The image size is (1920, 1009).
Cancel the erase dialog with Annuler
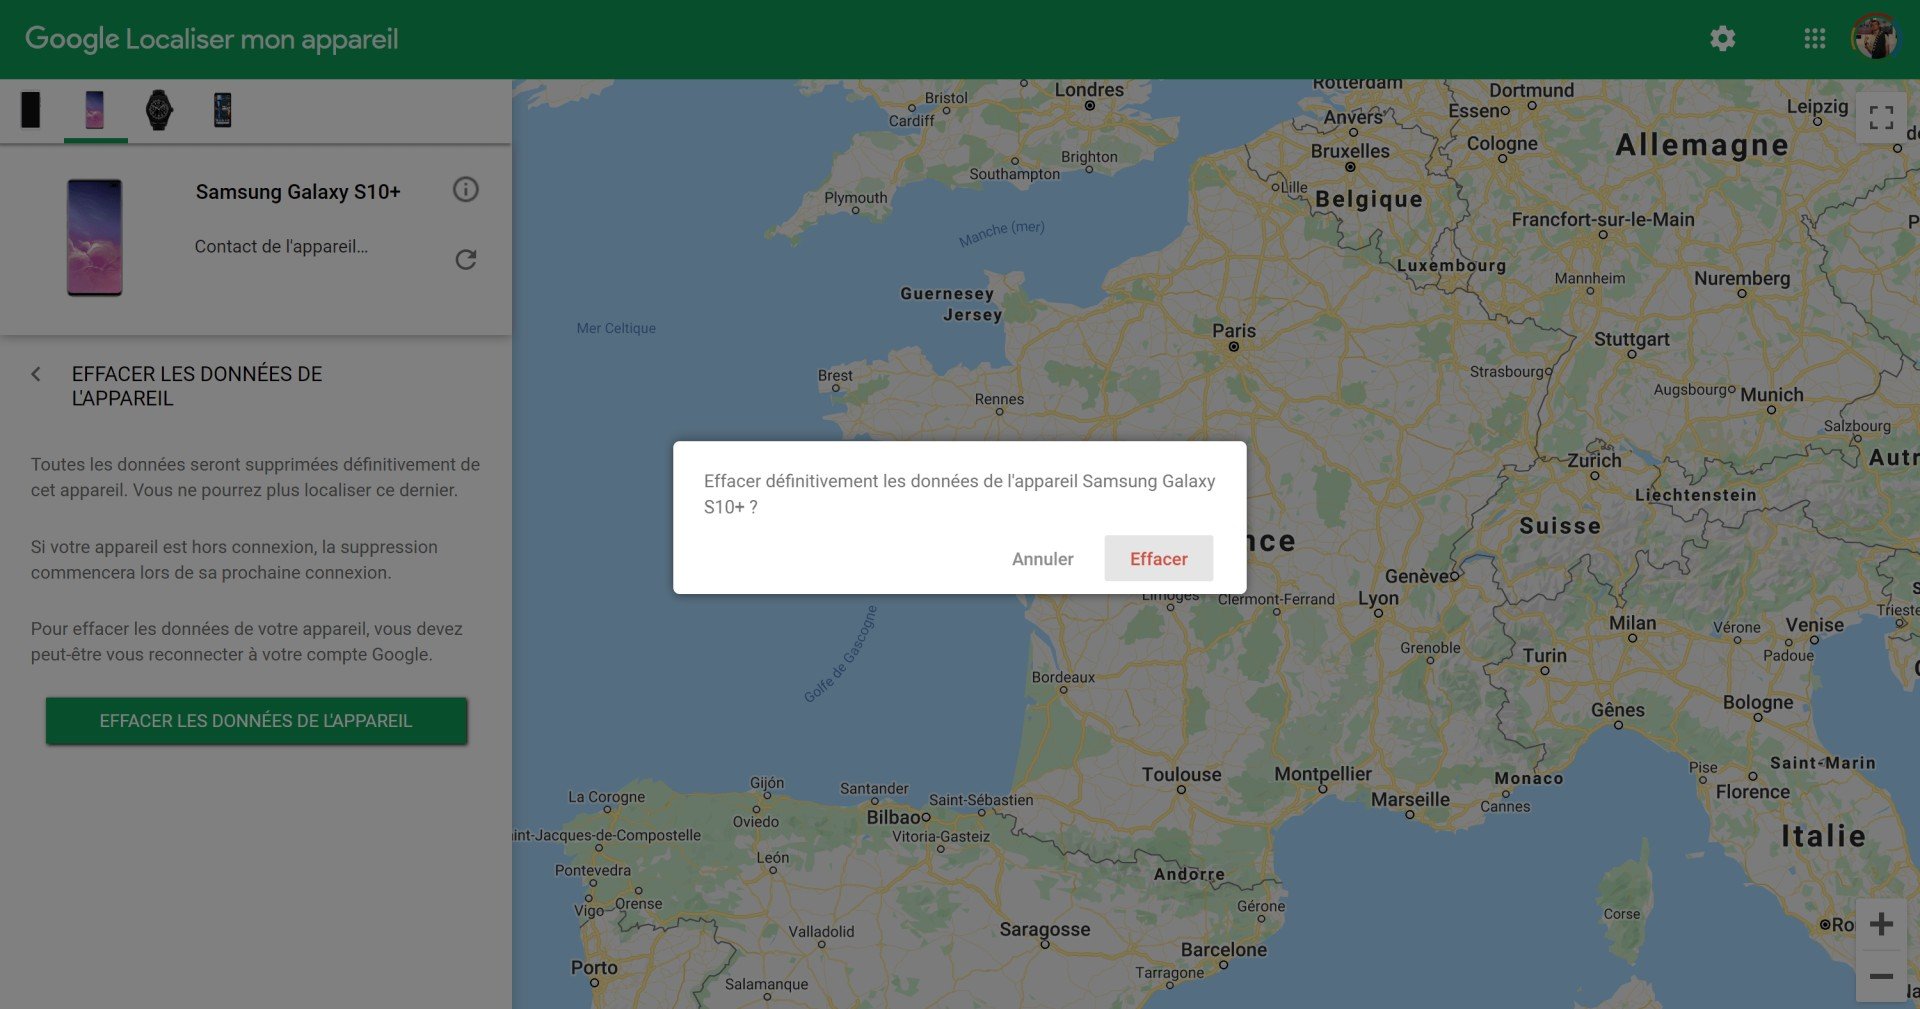pyautogui.click(x=1042, y=559)
